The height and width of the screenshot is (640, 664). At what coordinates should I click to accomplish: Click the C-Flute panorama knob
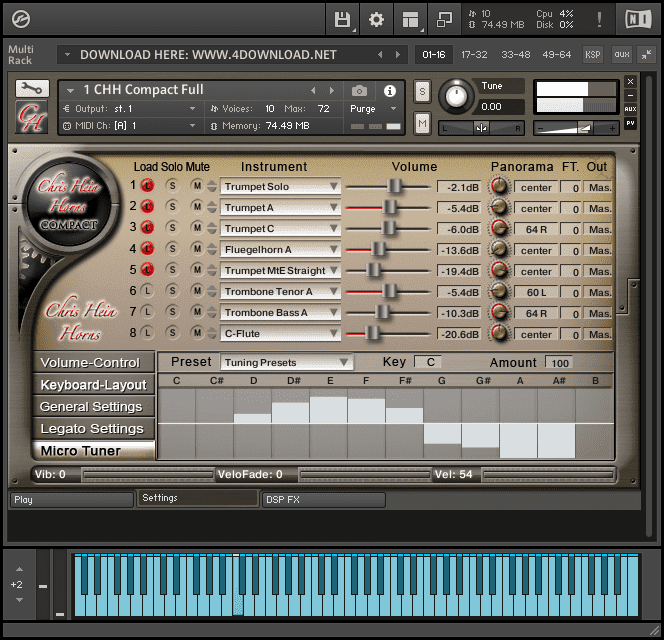(x=499, y=333)
